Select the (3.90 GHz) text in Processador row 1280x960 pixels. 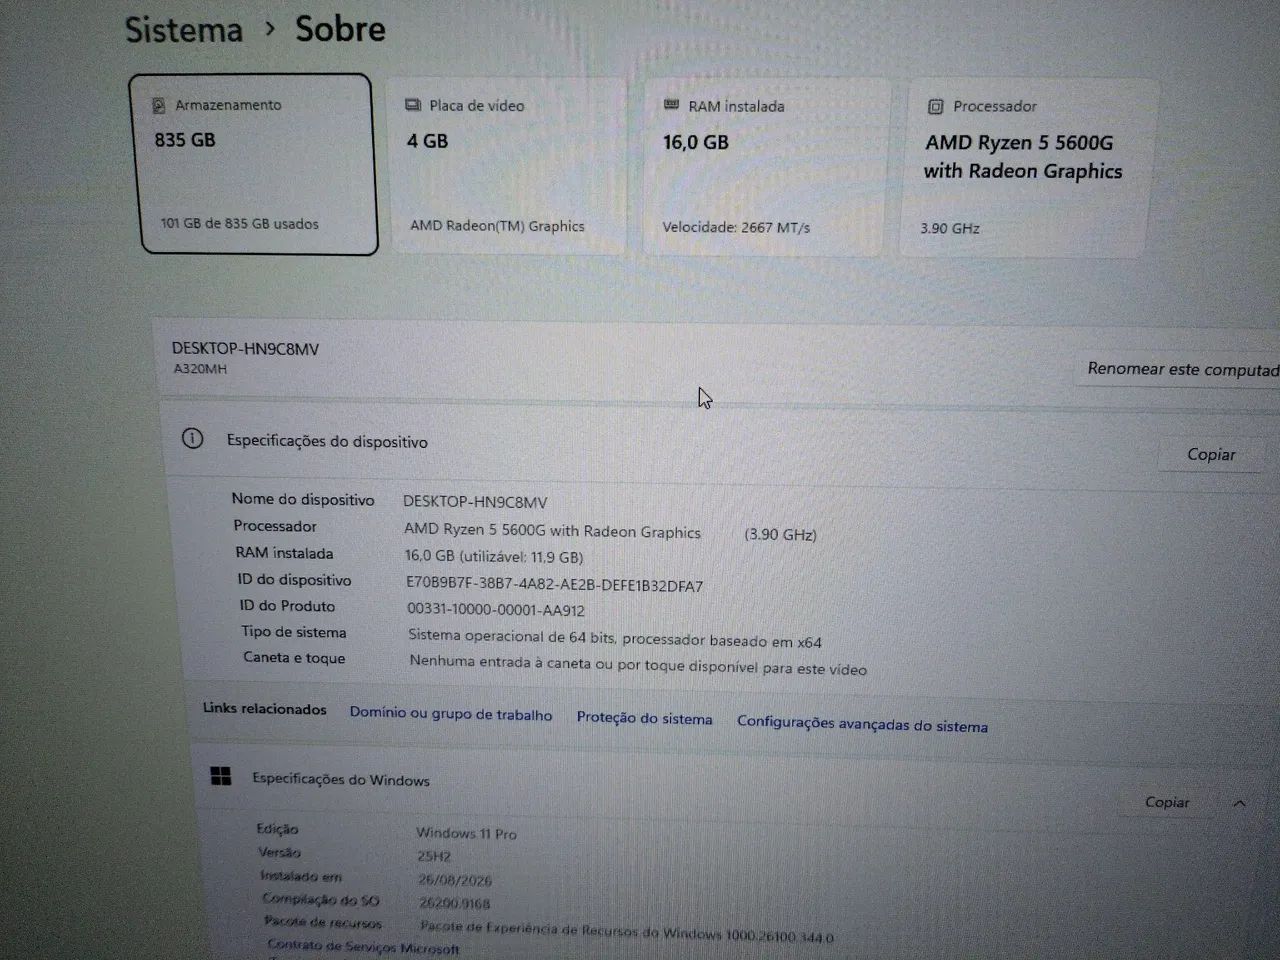point(780,535)
